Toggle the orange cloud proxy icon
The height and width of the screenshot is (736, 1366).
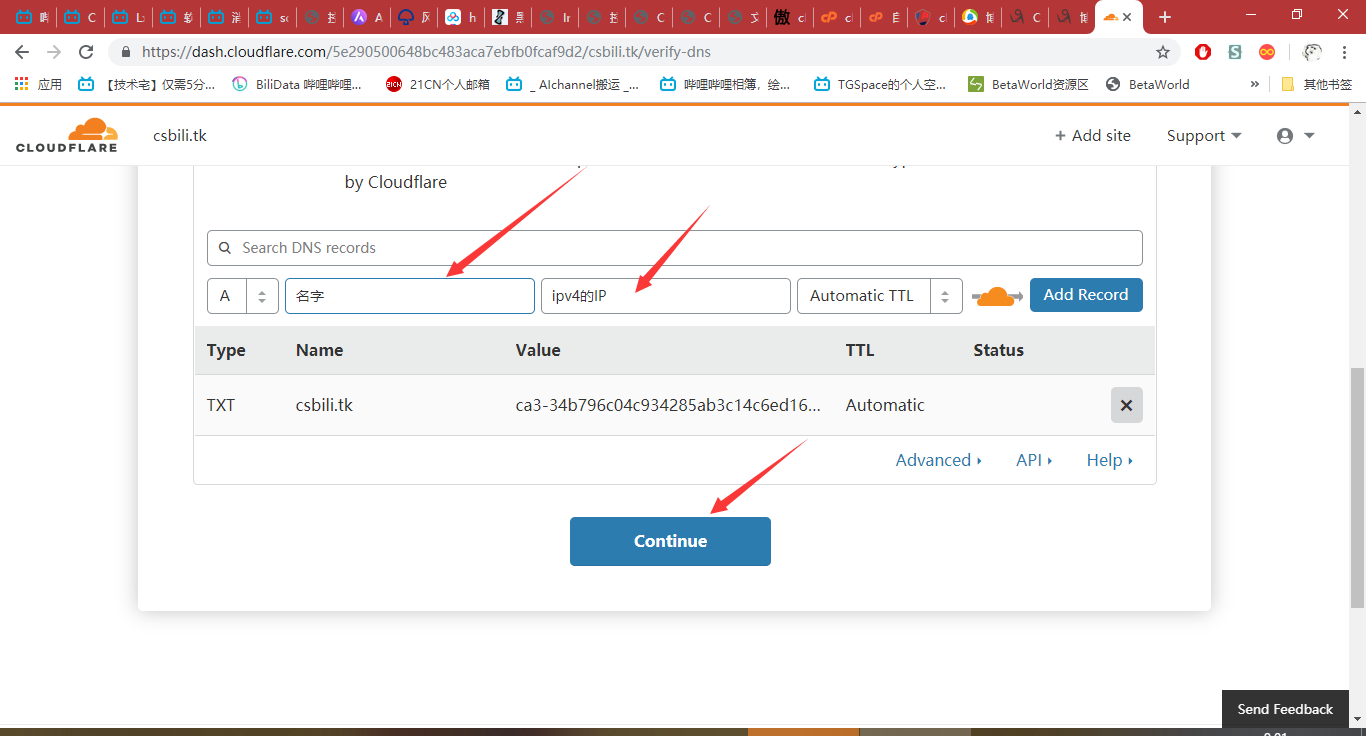pyautogui.click(x=996, y=296)
